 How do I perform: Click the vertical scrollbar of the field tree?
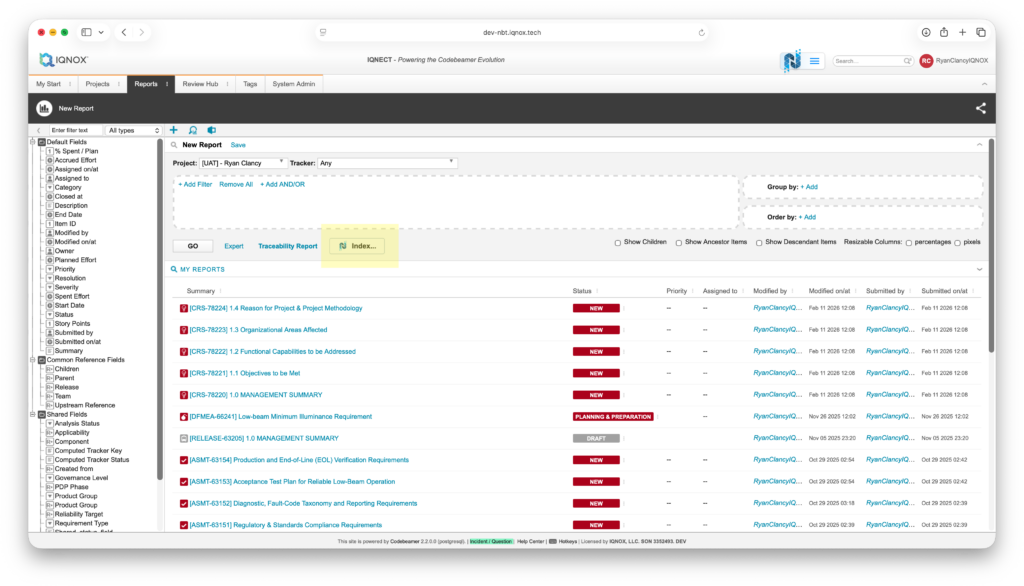(160, 320)
